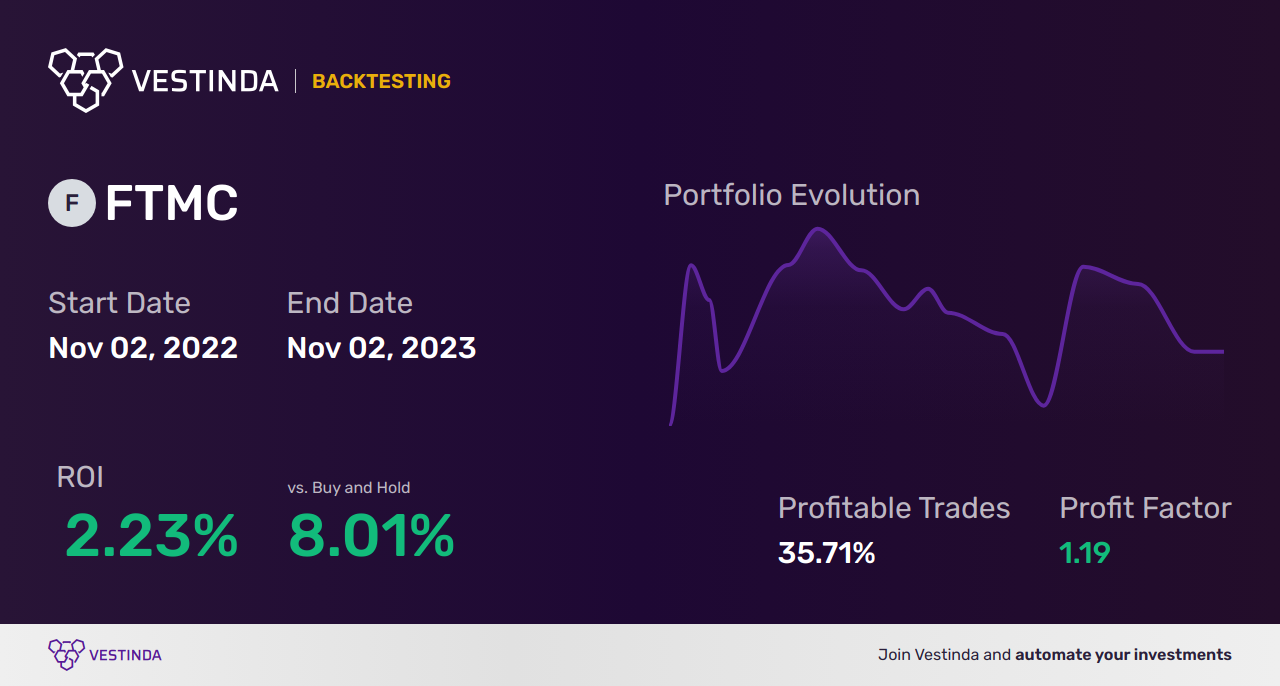Click the VESTINDA brand name in header
Viewport: 1280px width, 686px height.
205,81
